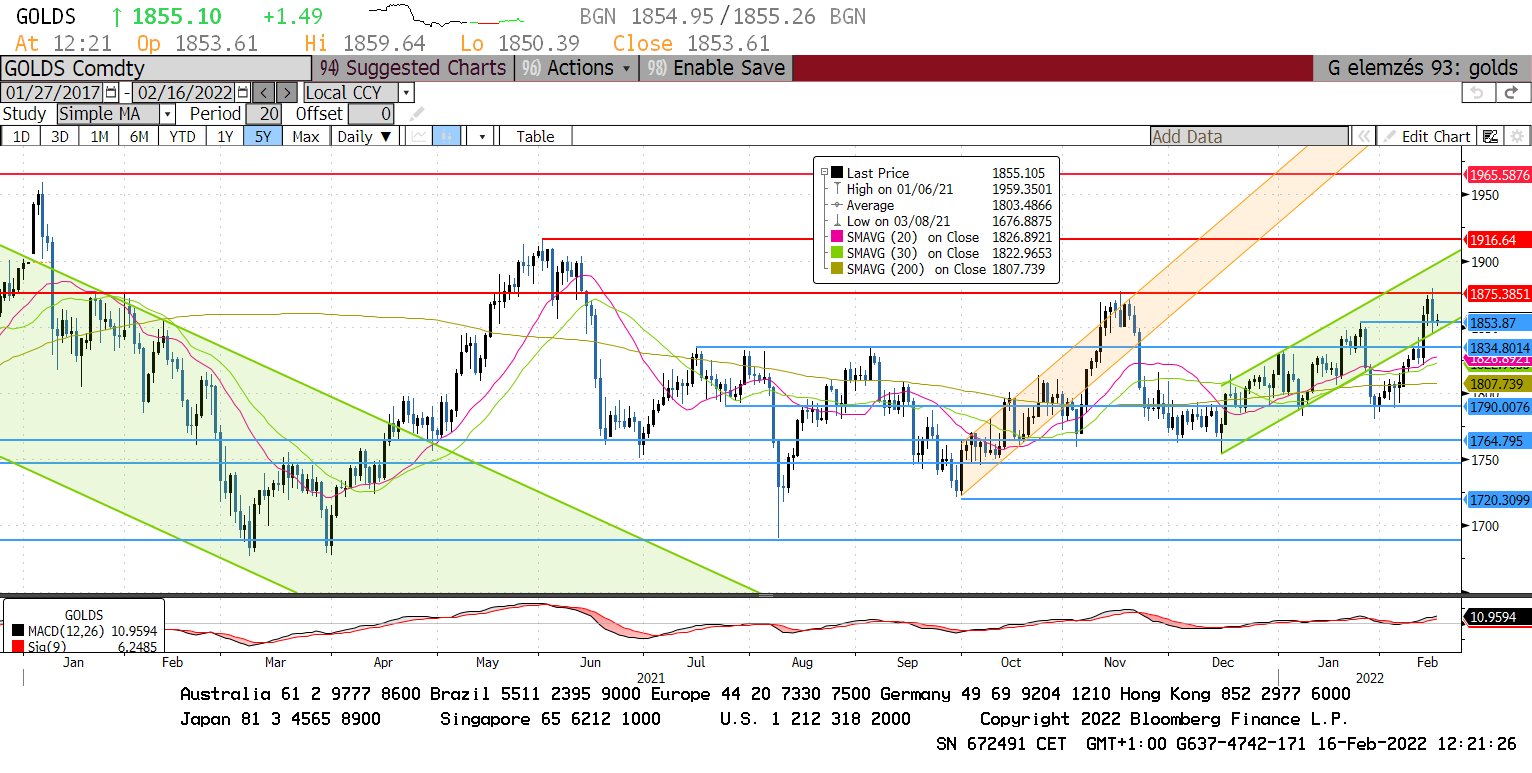Click the start date field 01/27/2017
The image size is (1532, 773).
click(52, 92)
